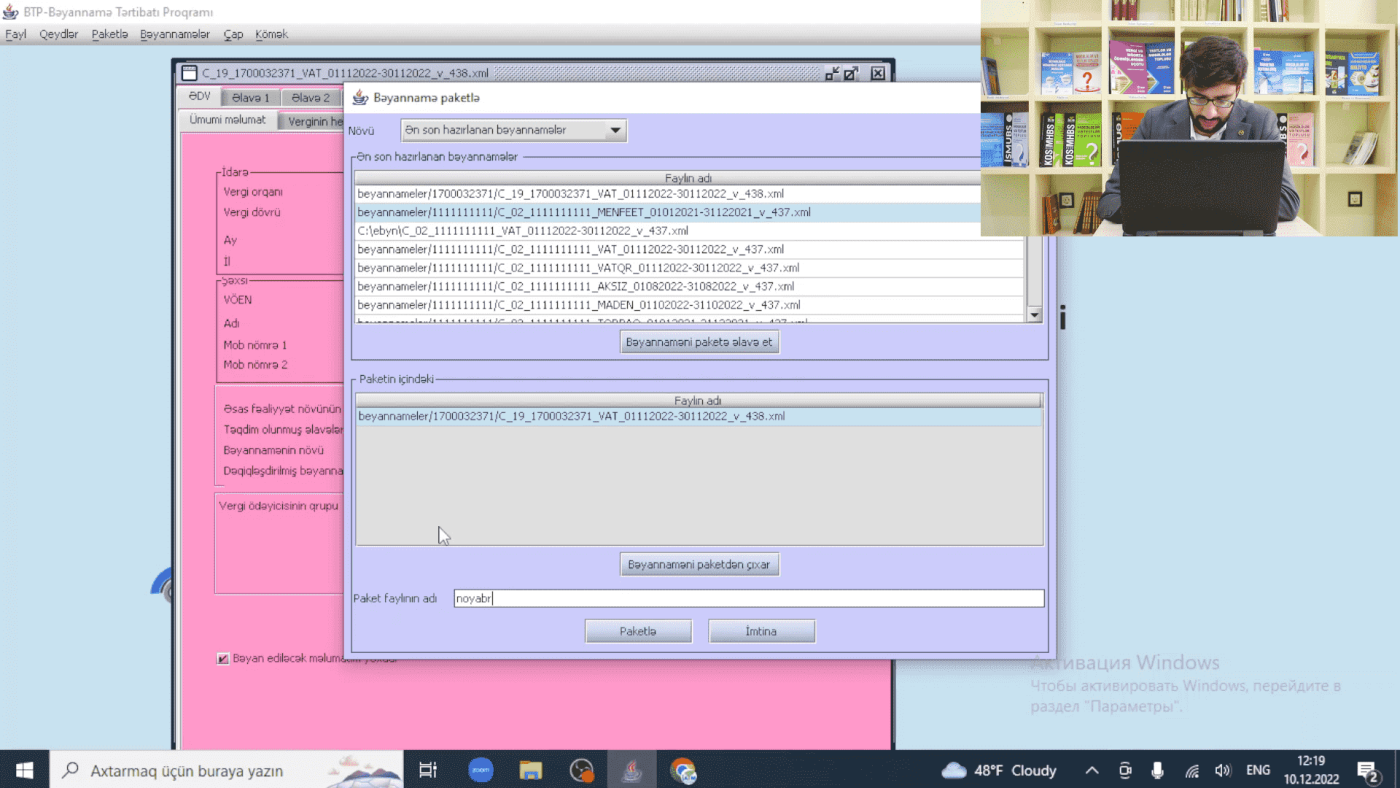Viewport: 1400px width, 788px height.
Task: Open the Çap menu
Action: point(233,34)
